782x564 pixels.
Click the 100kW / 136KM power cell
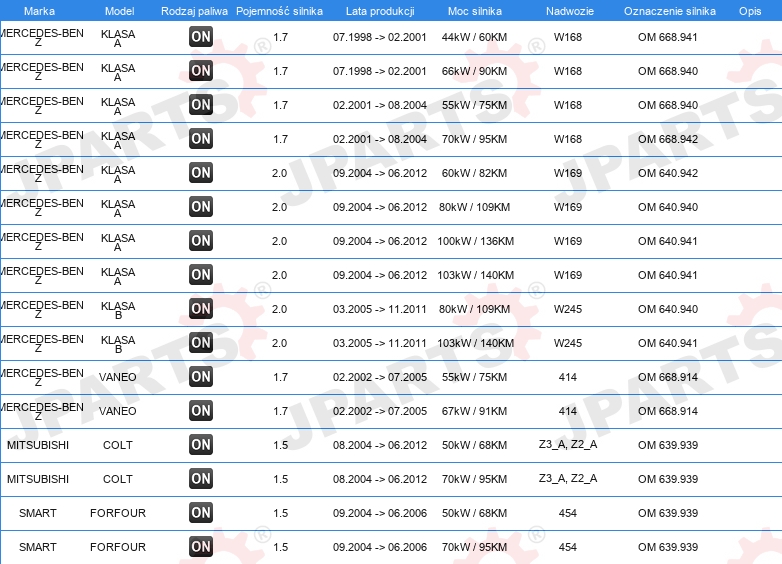tap(476, 241)
